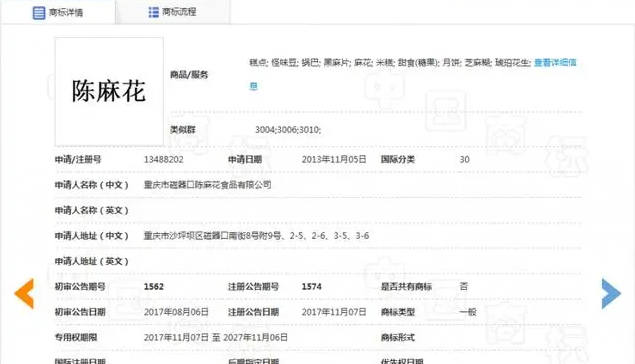Click registration announcement date 2017年11月07日
Screen dimensions: 635x364
(334, 312)
